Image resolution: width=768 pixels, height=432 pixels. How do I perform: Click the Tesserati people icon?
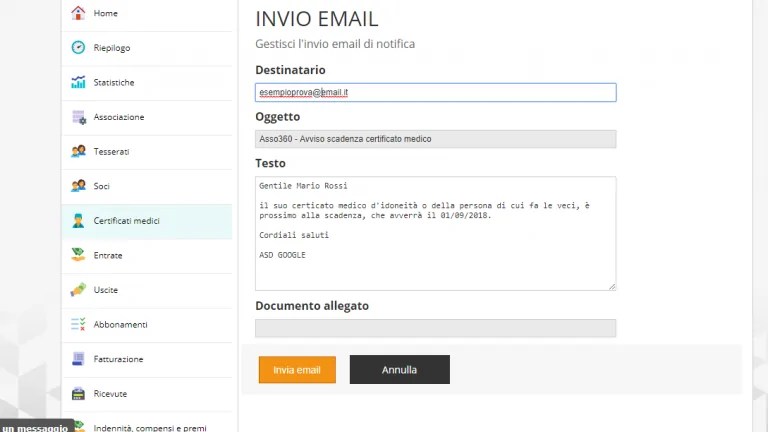(78, 151)
